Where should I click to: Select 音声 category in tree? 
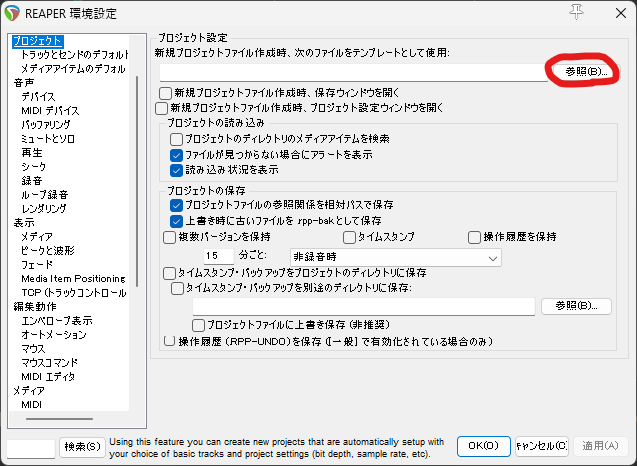tap(24, 83)
